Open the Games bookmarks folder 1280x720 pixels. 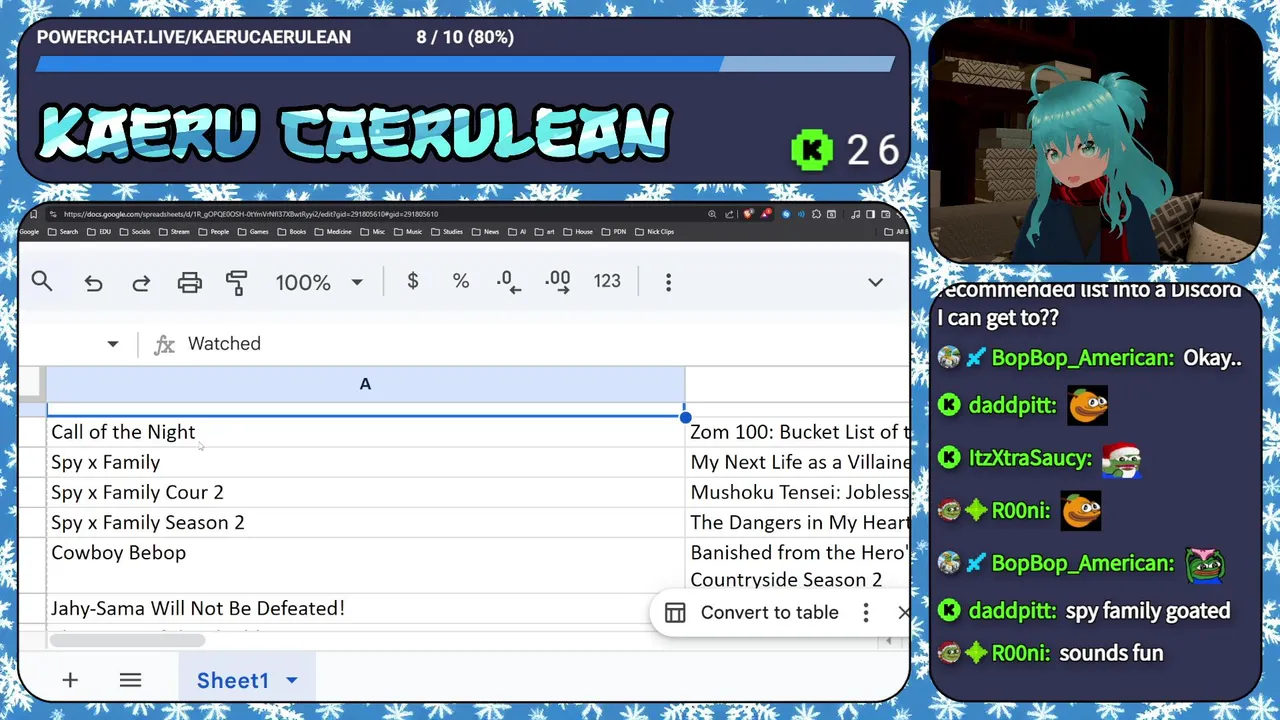click(x=254, y=232)
